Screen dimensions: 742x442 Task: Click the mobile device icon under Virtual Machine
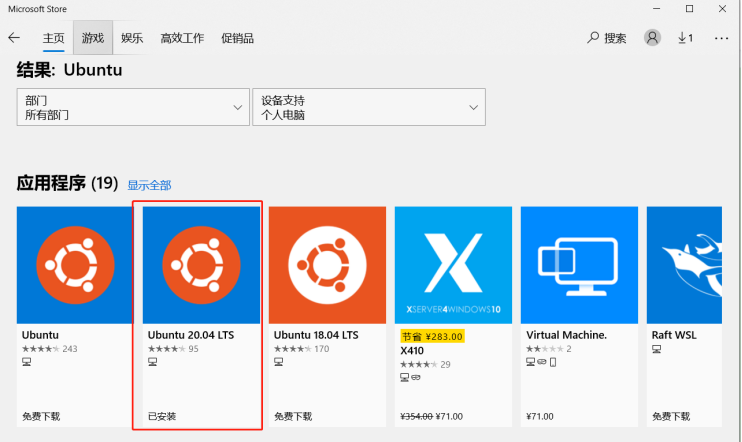pyautogui.click(x=553, y=362)
